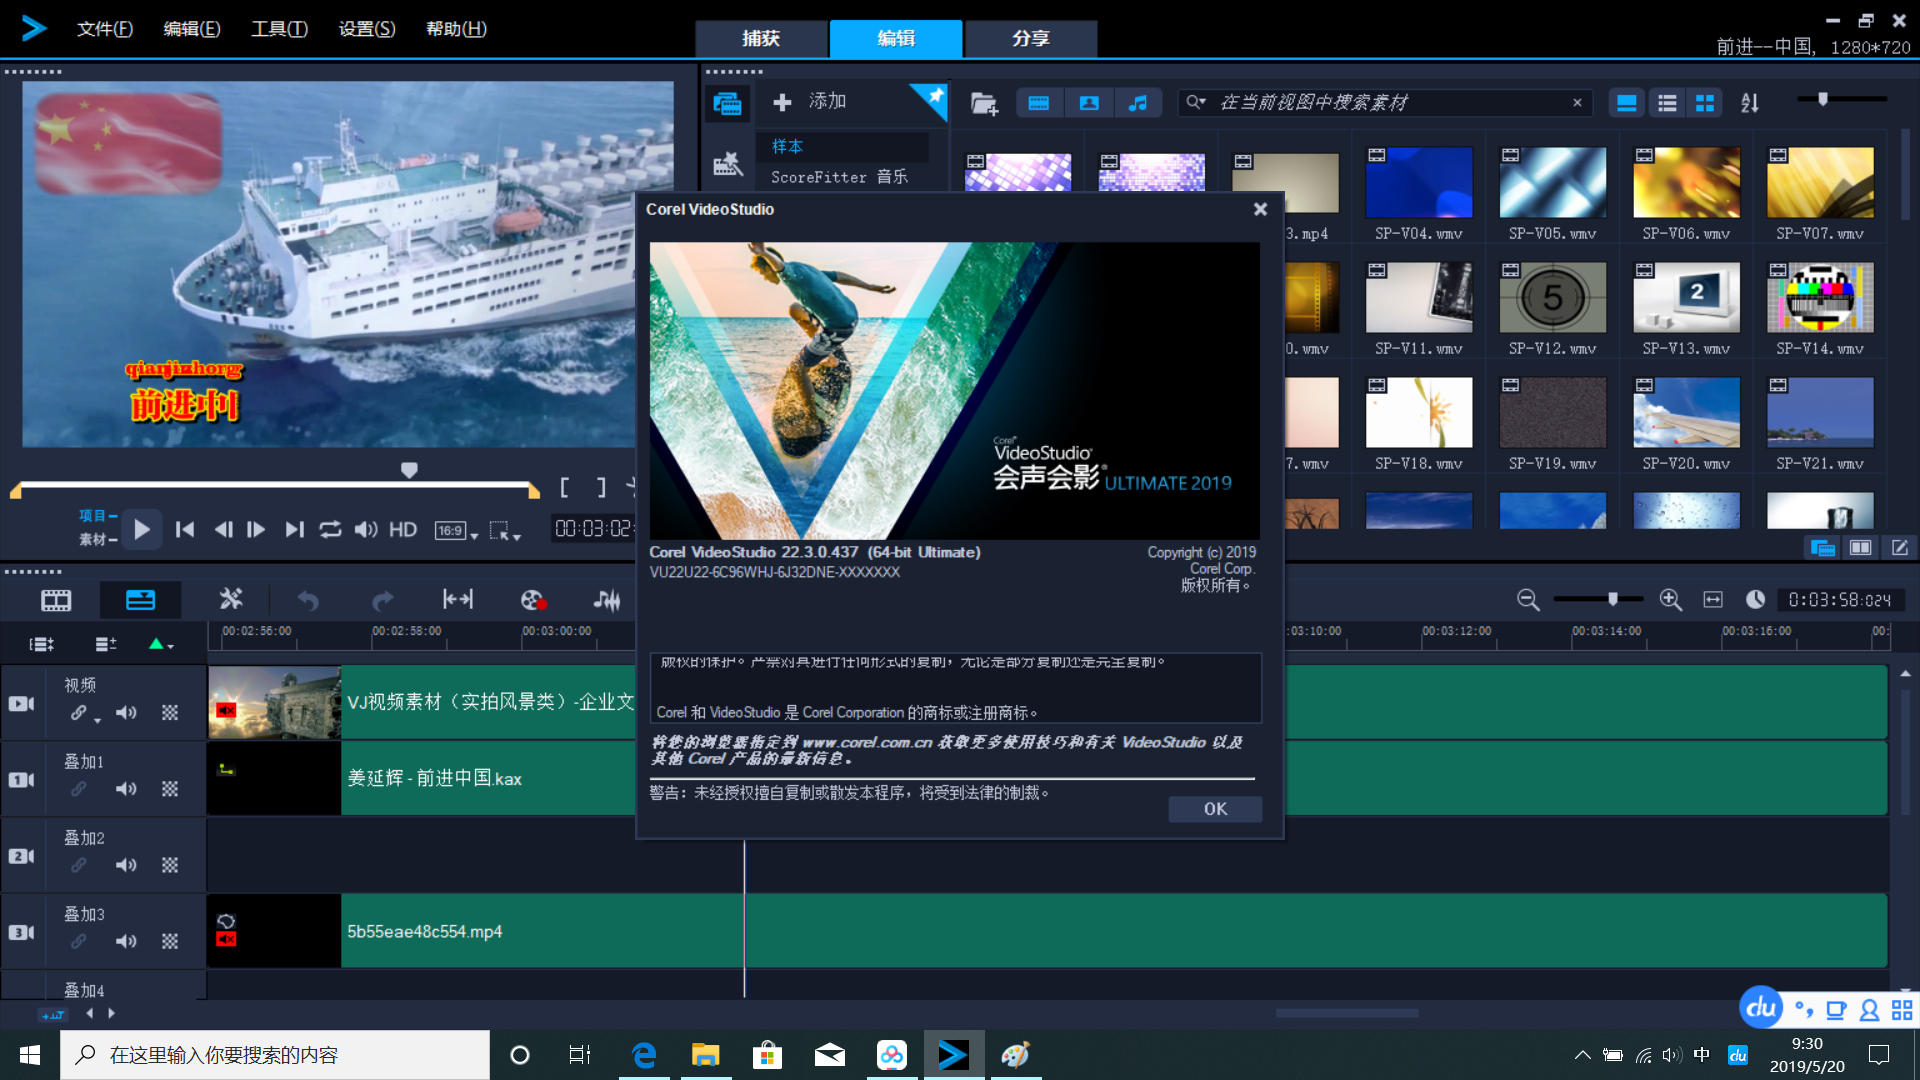Open the resize/crop mode dropdown in preview
1920x1080 pixels.
point(505,531)
